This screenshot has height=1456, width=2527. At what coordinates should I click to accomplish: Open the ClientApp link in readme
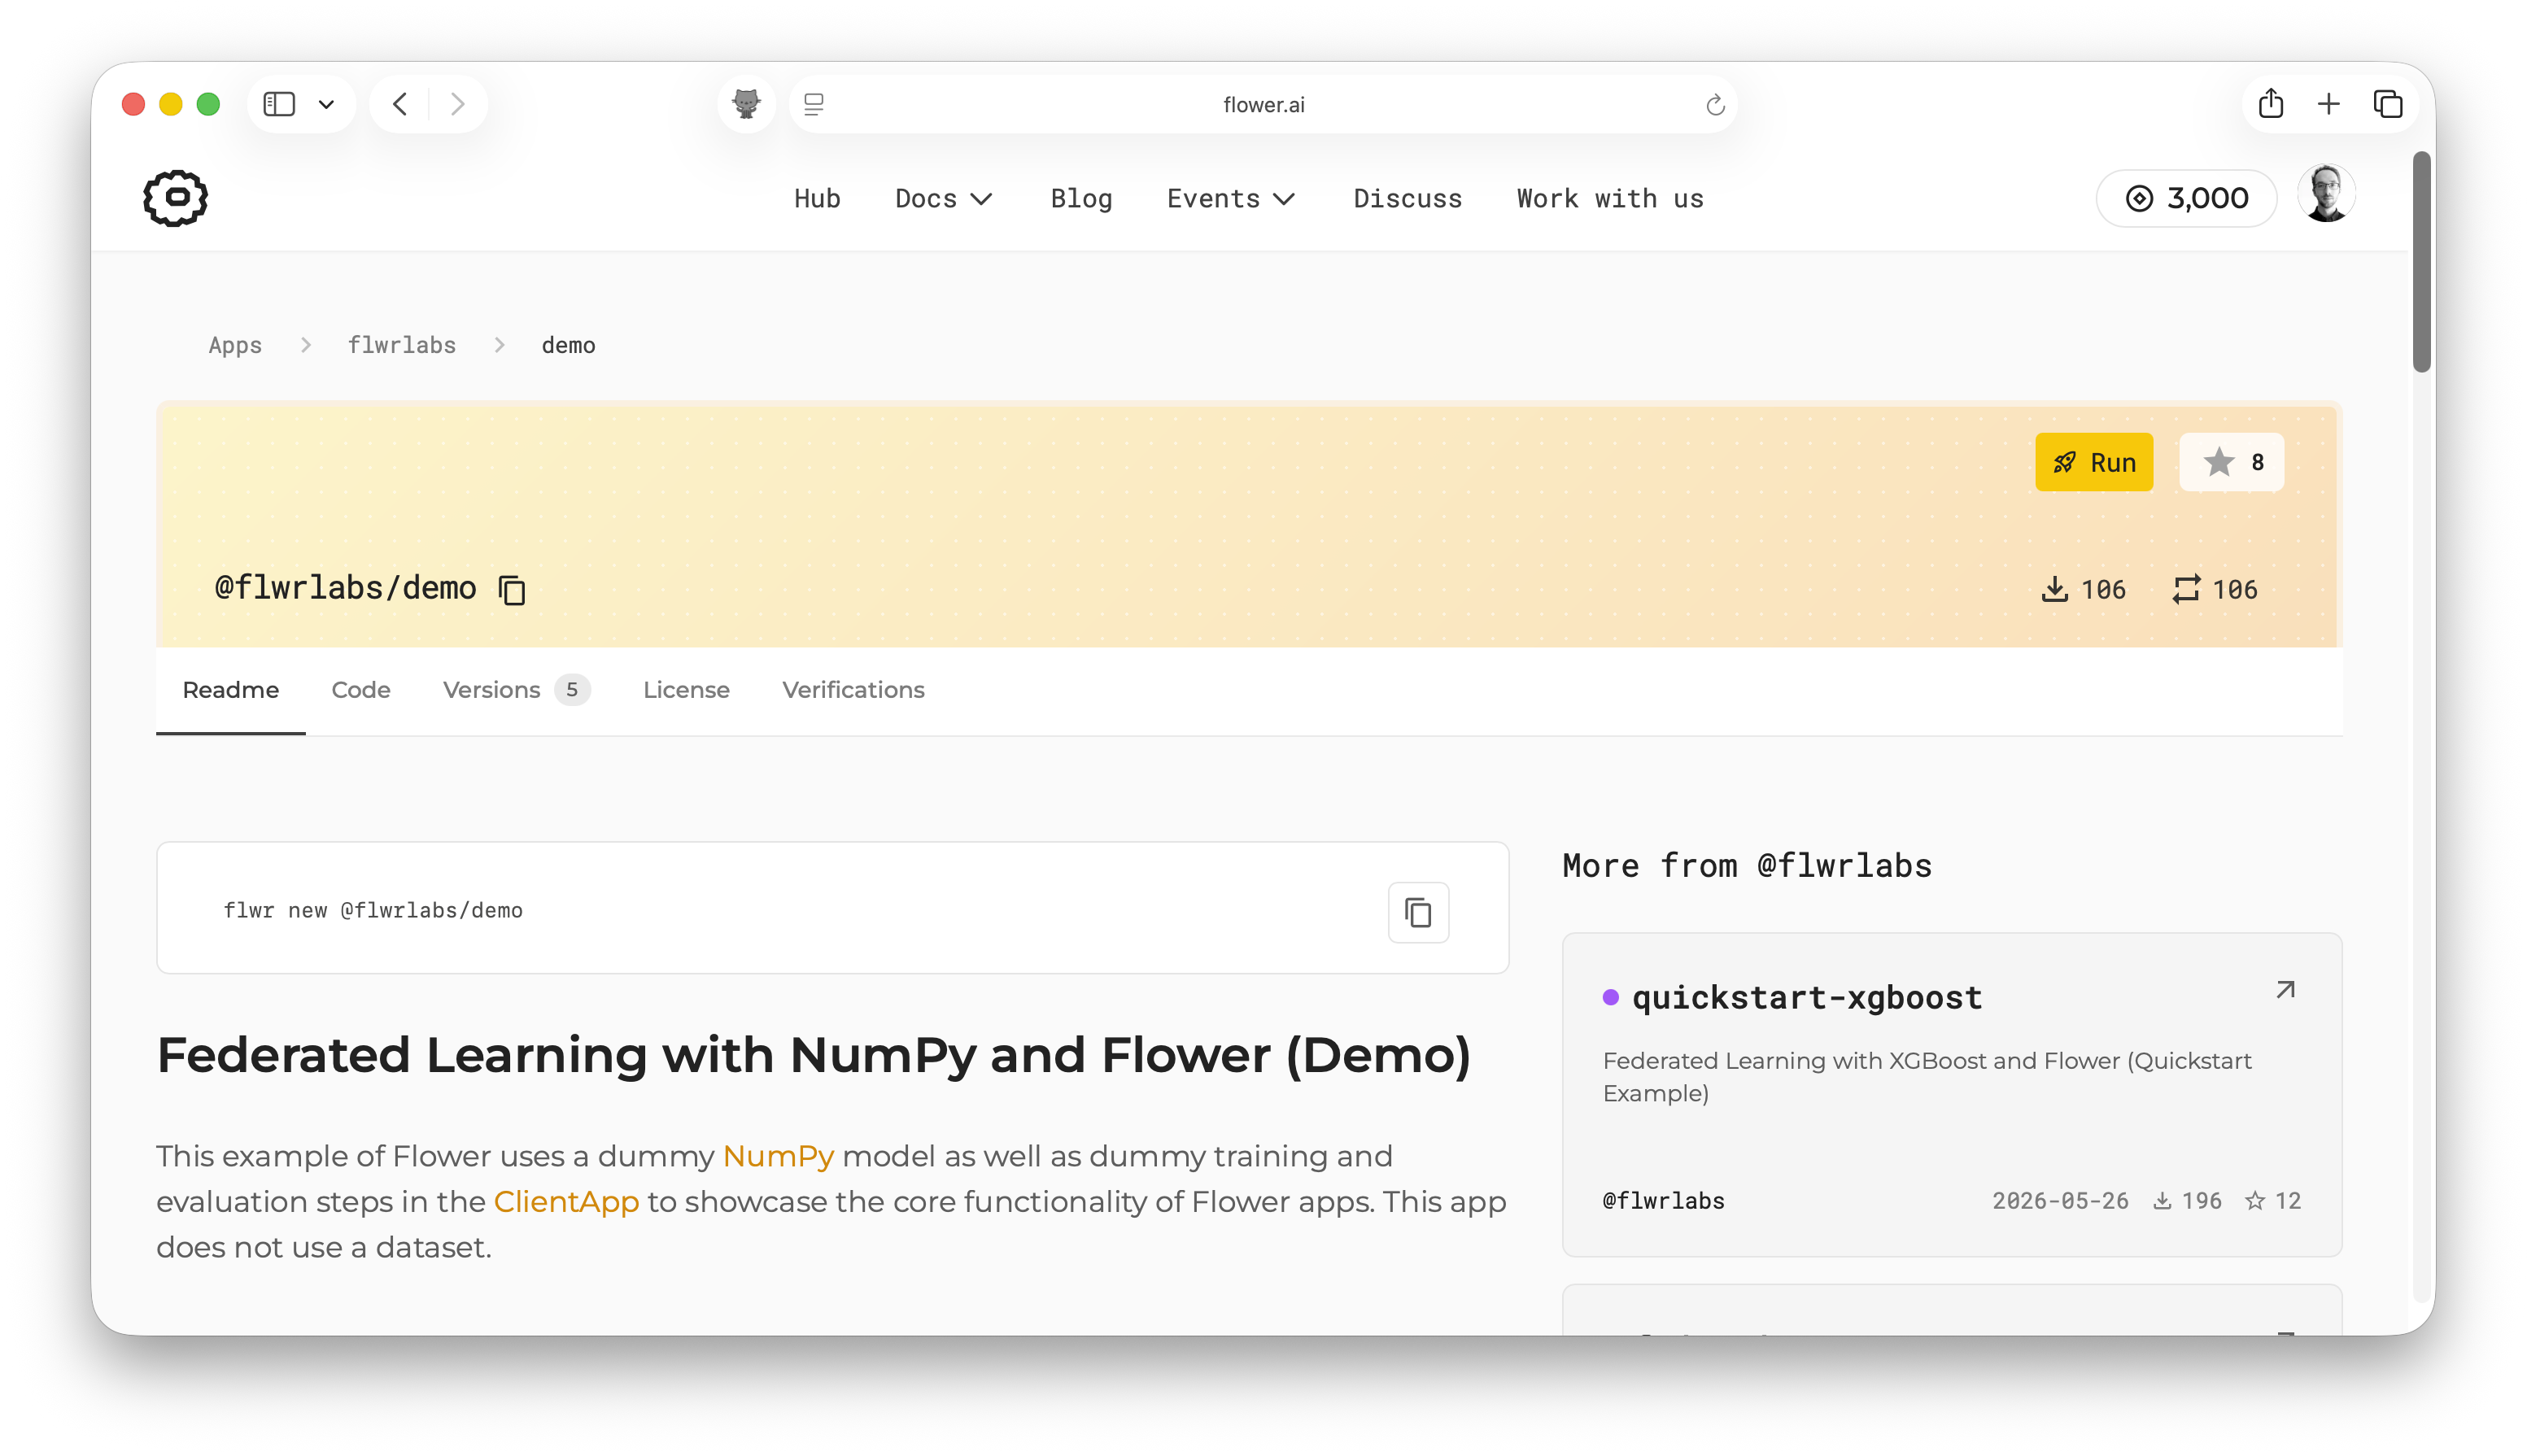click(x=566, y=1202)
